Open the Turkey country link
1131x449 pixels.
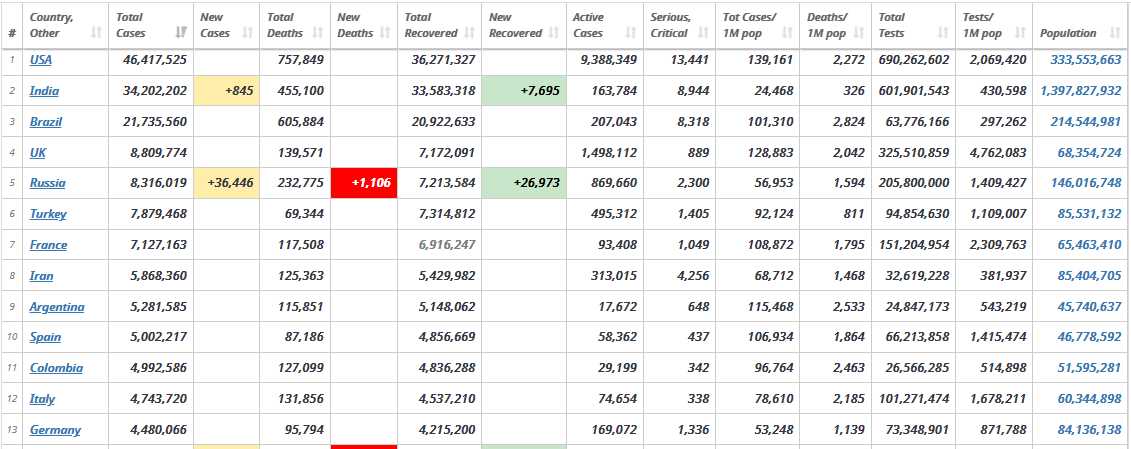pyautogui.click(x=48, y=214)
